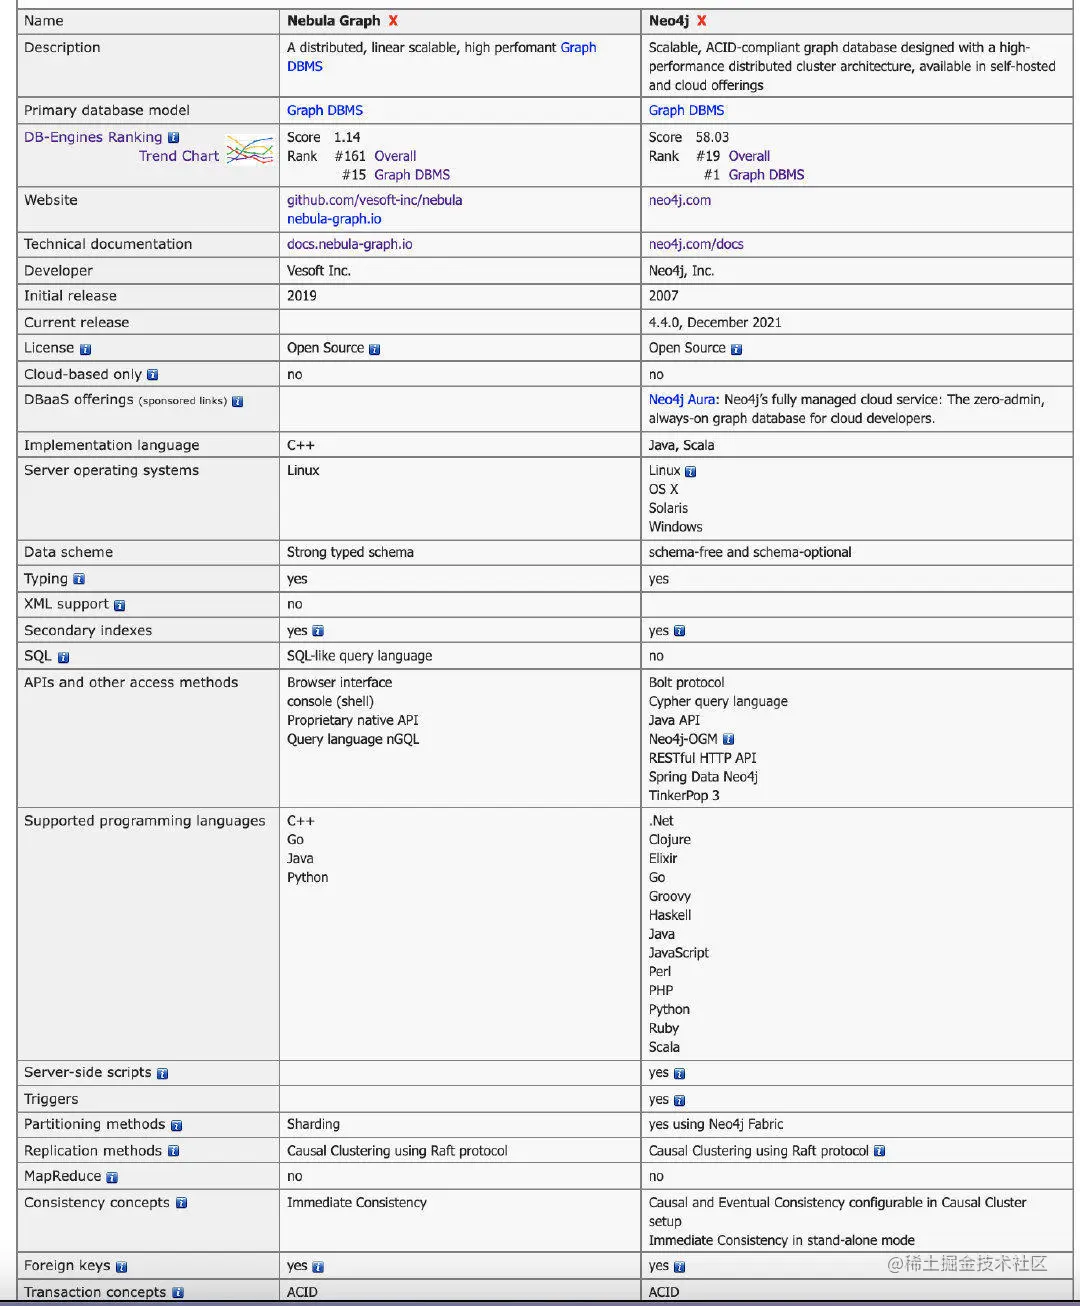Viewport: 1080px width, 1306px height.
Task: Show info for MapReduce
Action: [112, 1177]
